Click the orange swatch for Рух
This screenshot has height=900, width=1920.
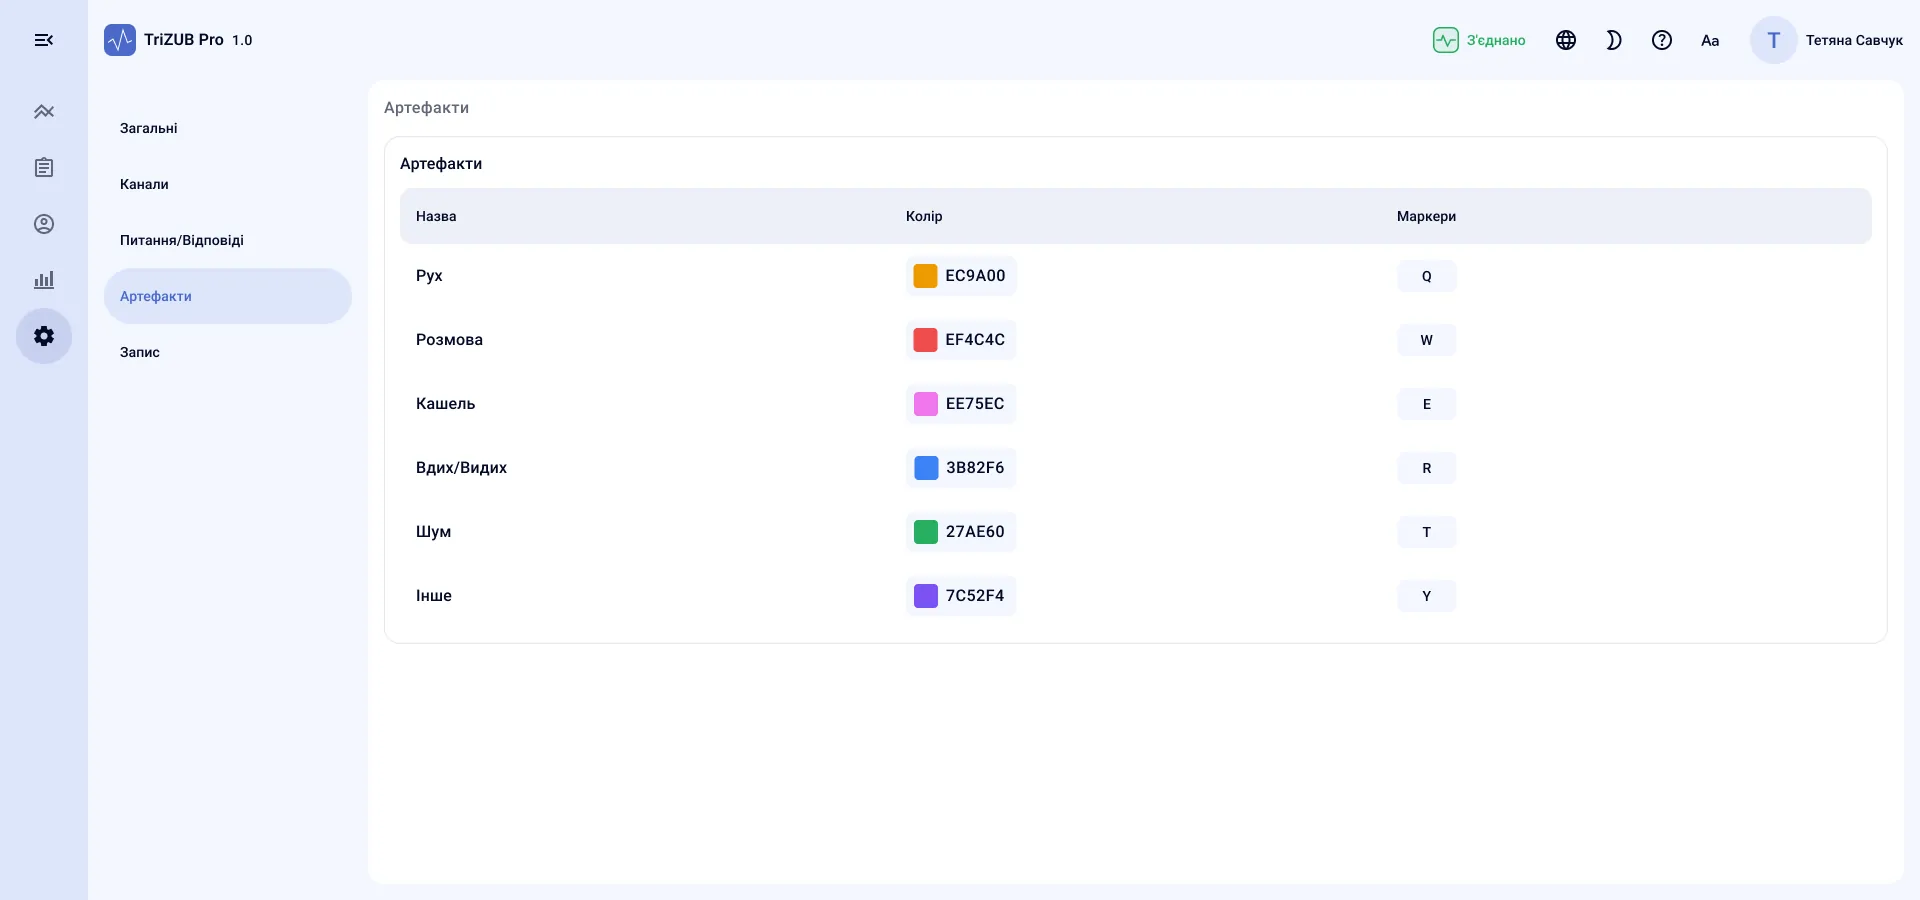pyautogui.click(x=926, y=276)
